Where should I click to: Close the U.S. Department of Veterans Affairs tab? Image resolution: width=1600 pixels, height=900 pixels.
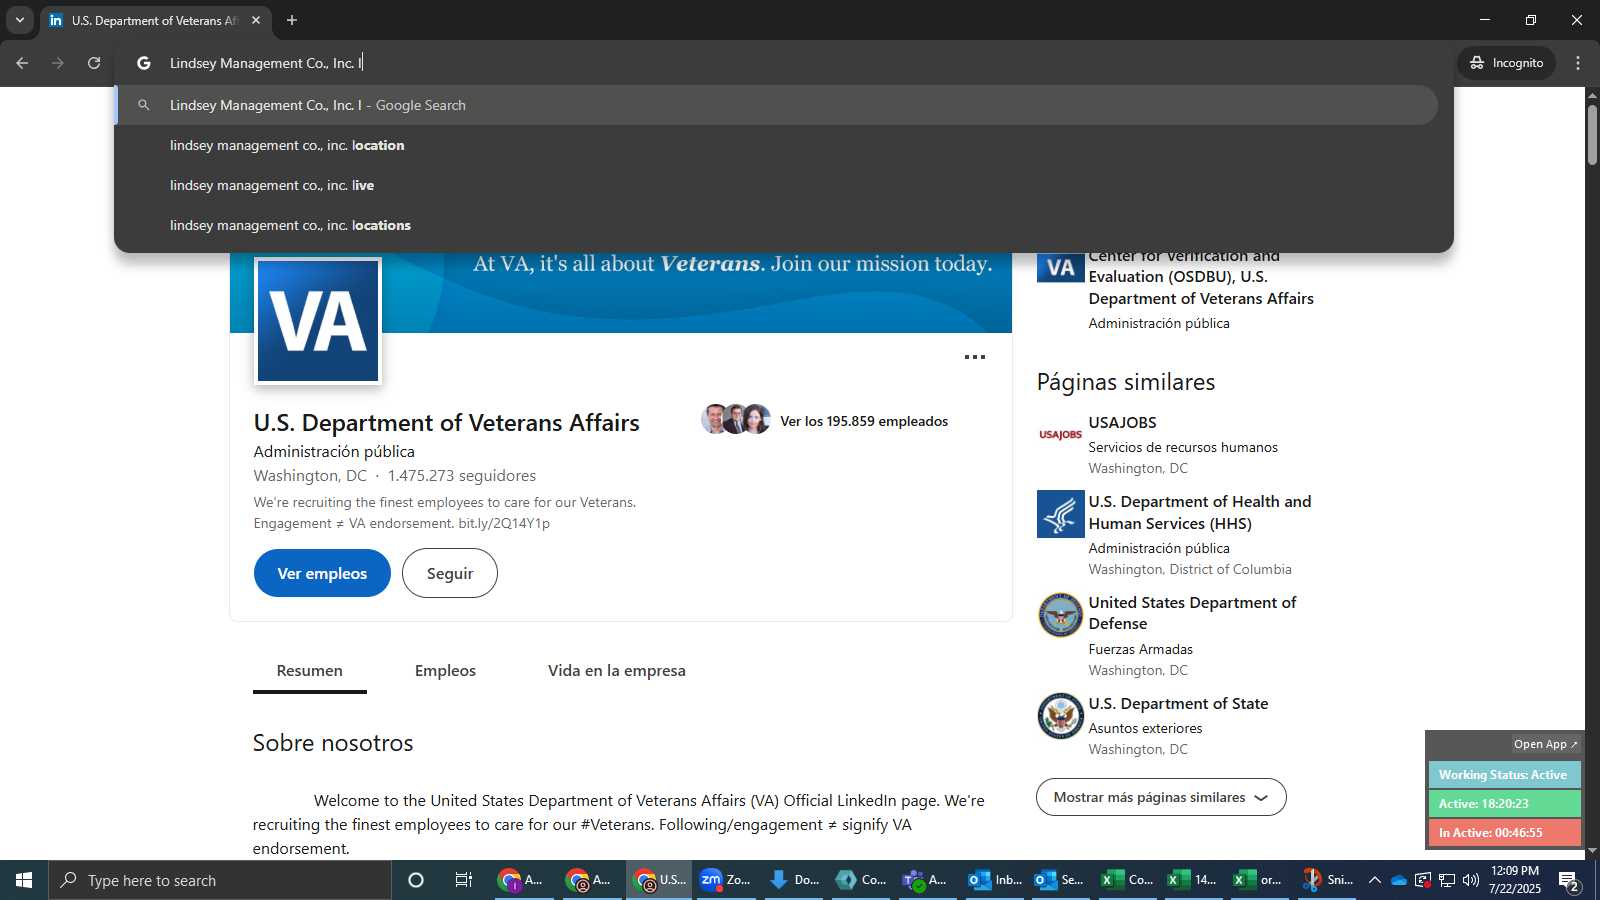point(256,20)
